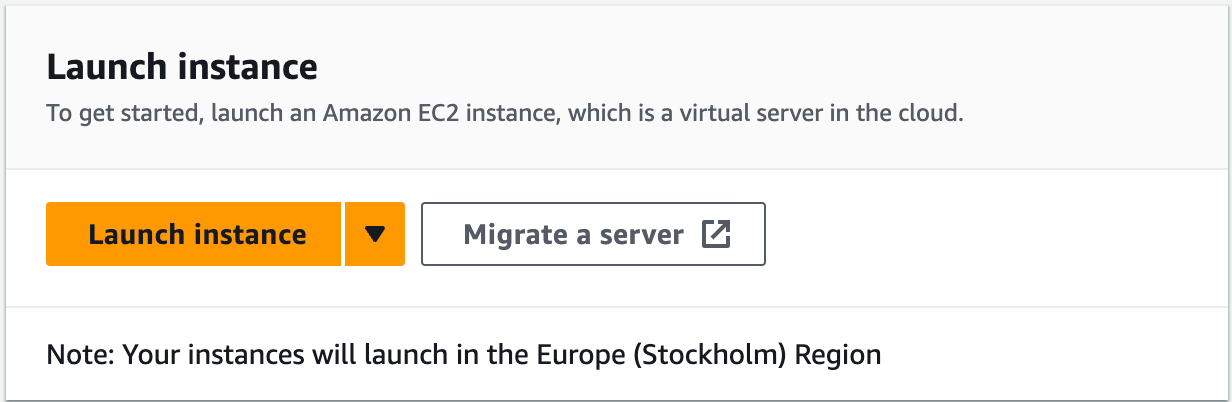Screen dimensions: 1232x402
Task: Click the external link icon
Action: point(716,234)
